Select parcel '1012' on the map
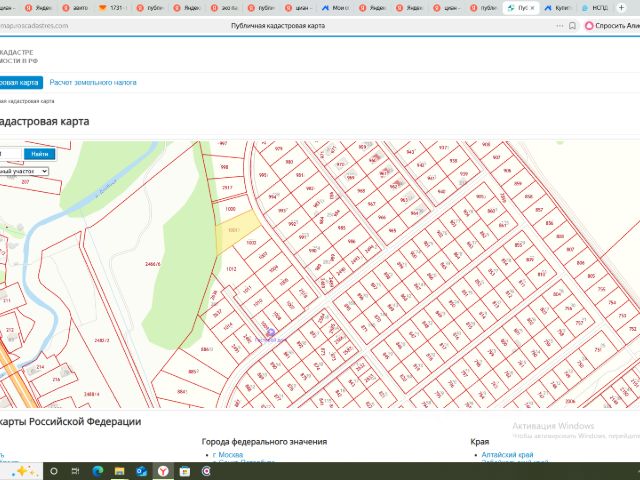Viewport: 640px width, 480px height. (231, 269)
